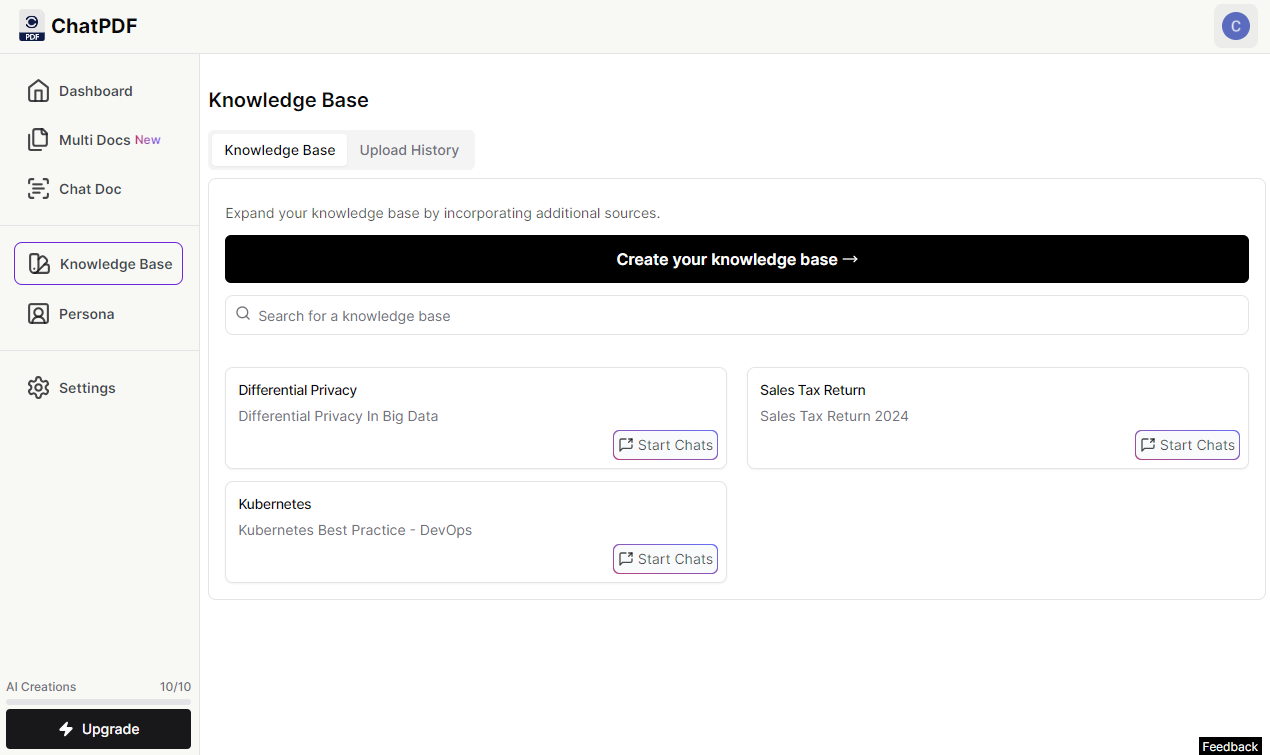Click the Persona profile icon
Screen dimensions: 1270x755
[38, 314]
